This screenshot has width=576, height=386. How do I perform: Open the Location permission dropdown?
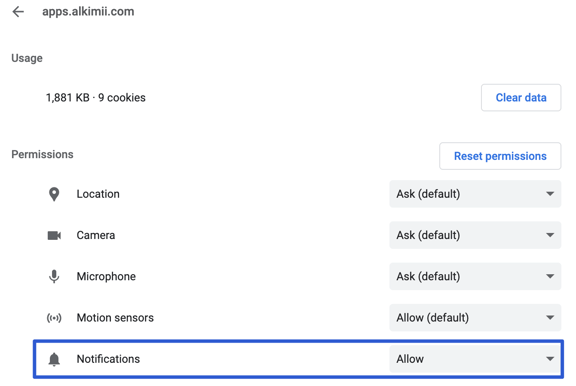[x=475, y=194]
